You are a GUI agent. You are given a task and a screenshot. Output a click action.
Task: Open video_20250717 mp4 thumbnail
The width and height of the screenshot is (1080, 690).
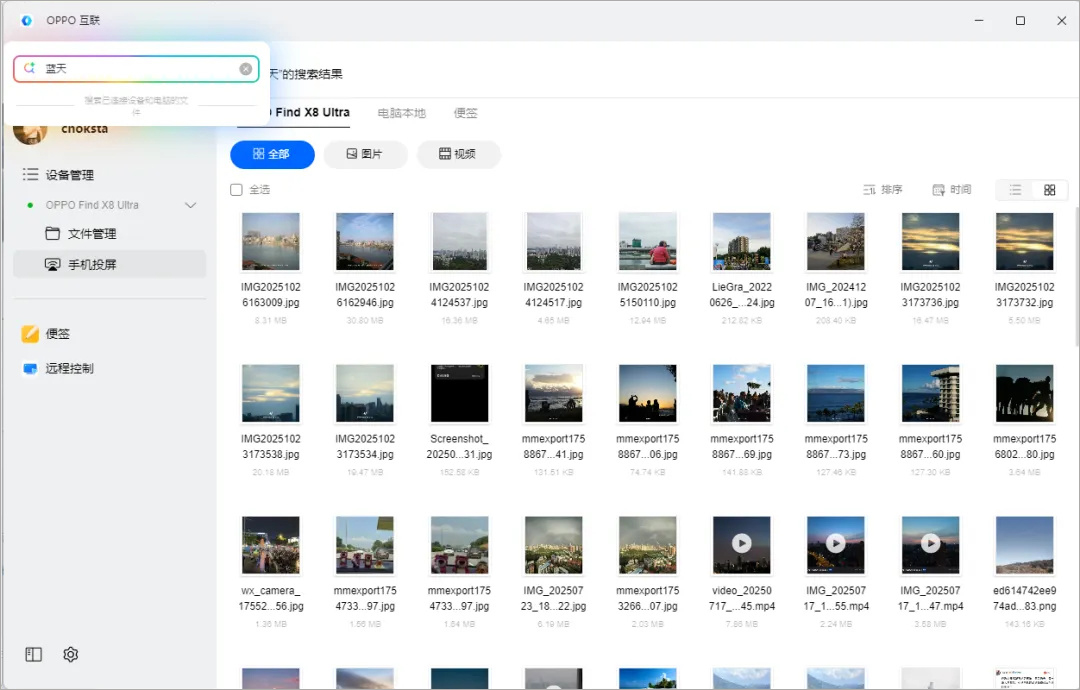(741, 545)
